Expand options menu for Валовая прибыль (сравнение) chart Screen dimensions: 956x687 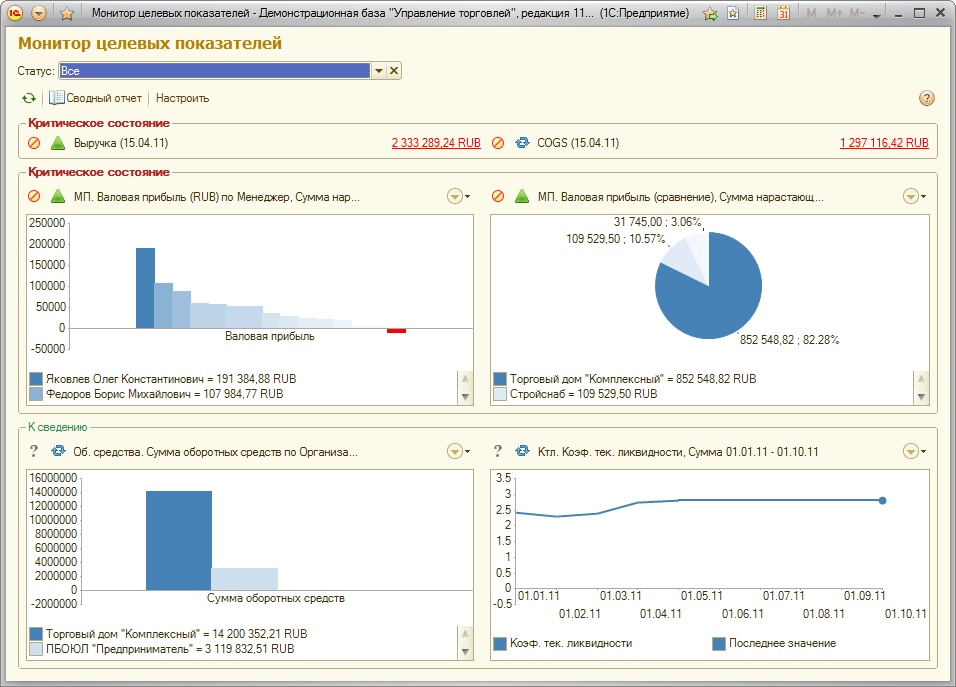tap(914, 196)
